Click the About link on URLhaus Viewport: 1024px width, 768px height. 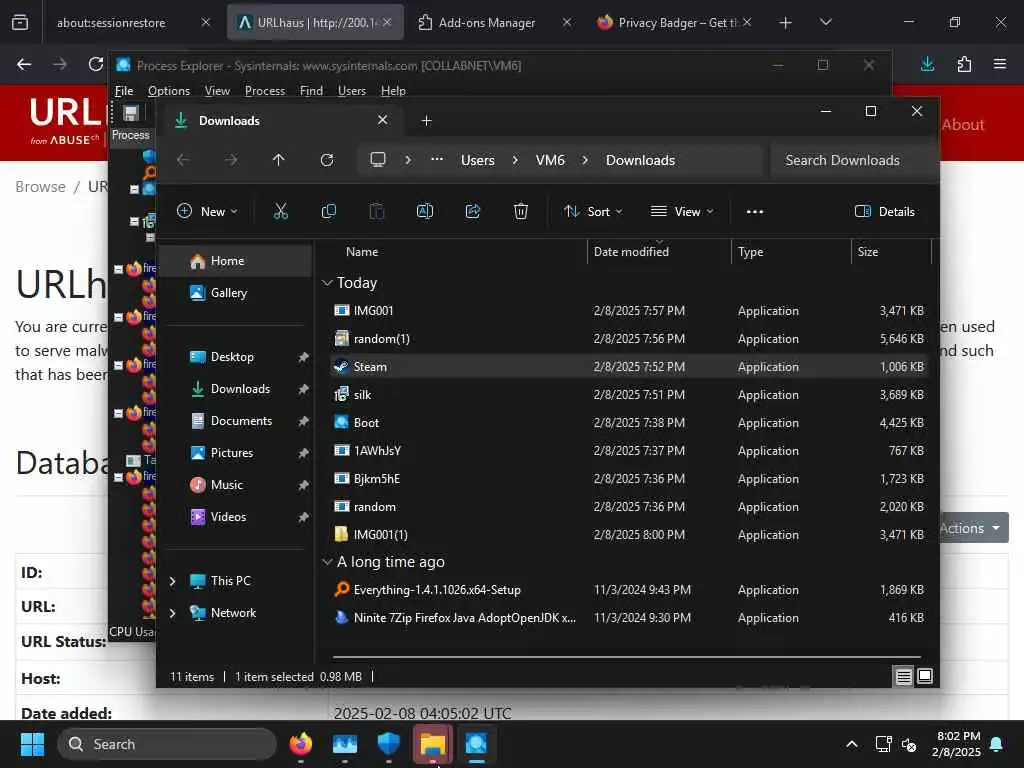pos(963,124)
